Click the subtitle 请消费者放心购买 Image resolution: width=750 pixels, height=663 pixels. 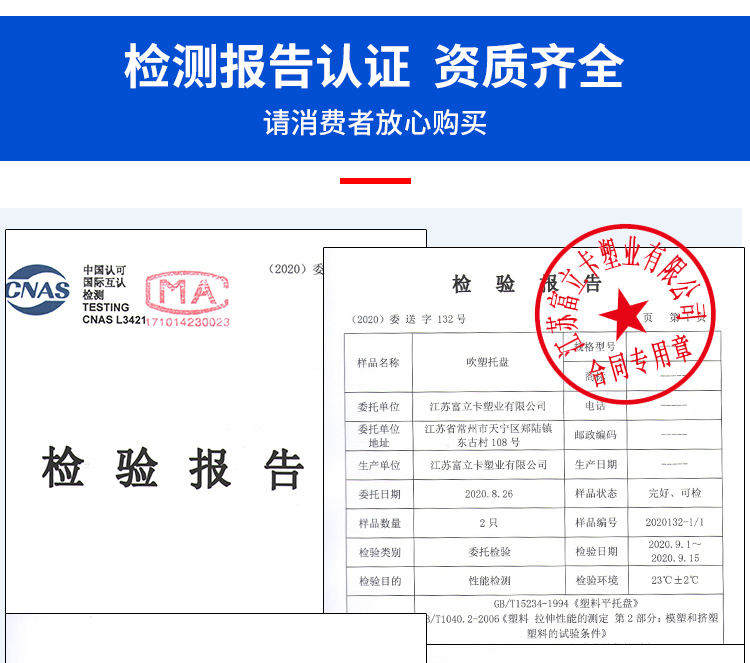pyautogui.click(x=375, y=122)
